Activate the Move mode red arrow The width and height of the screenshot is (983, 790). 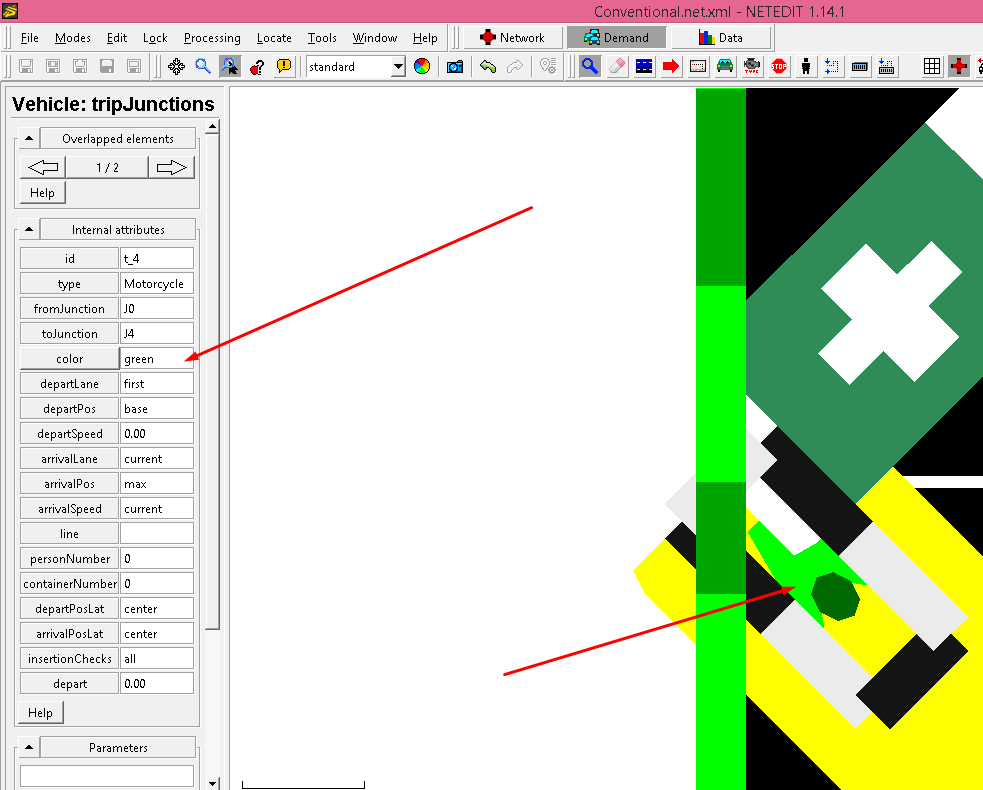(x=671, y=66)
